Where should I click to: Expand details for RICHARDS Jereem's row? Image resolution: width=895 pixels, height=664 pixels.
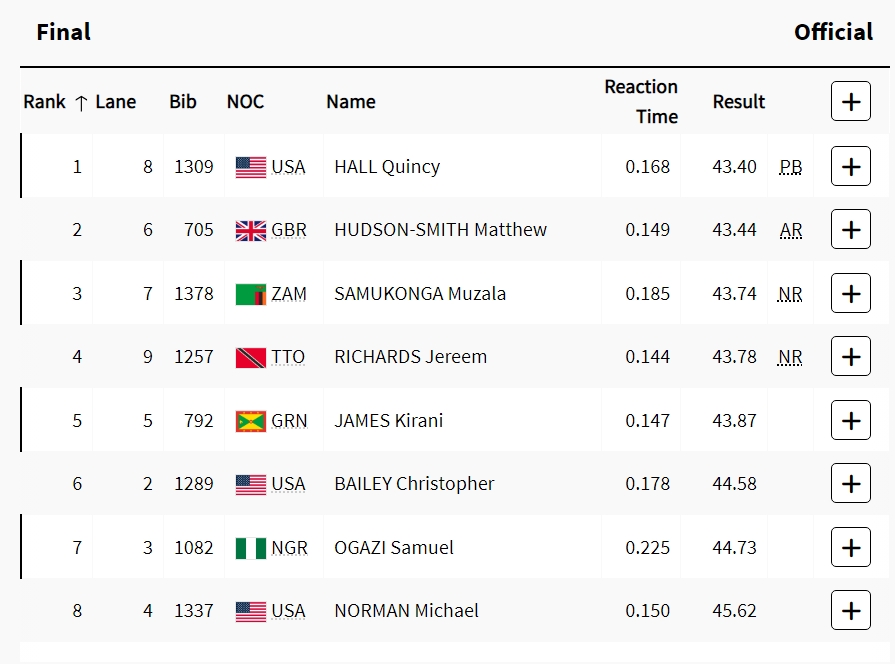tap(850, 357)
